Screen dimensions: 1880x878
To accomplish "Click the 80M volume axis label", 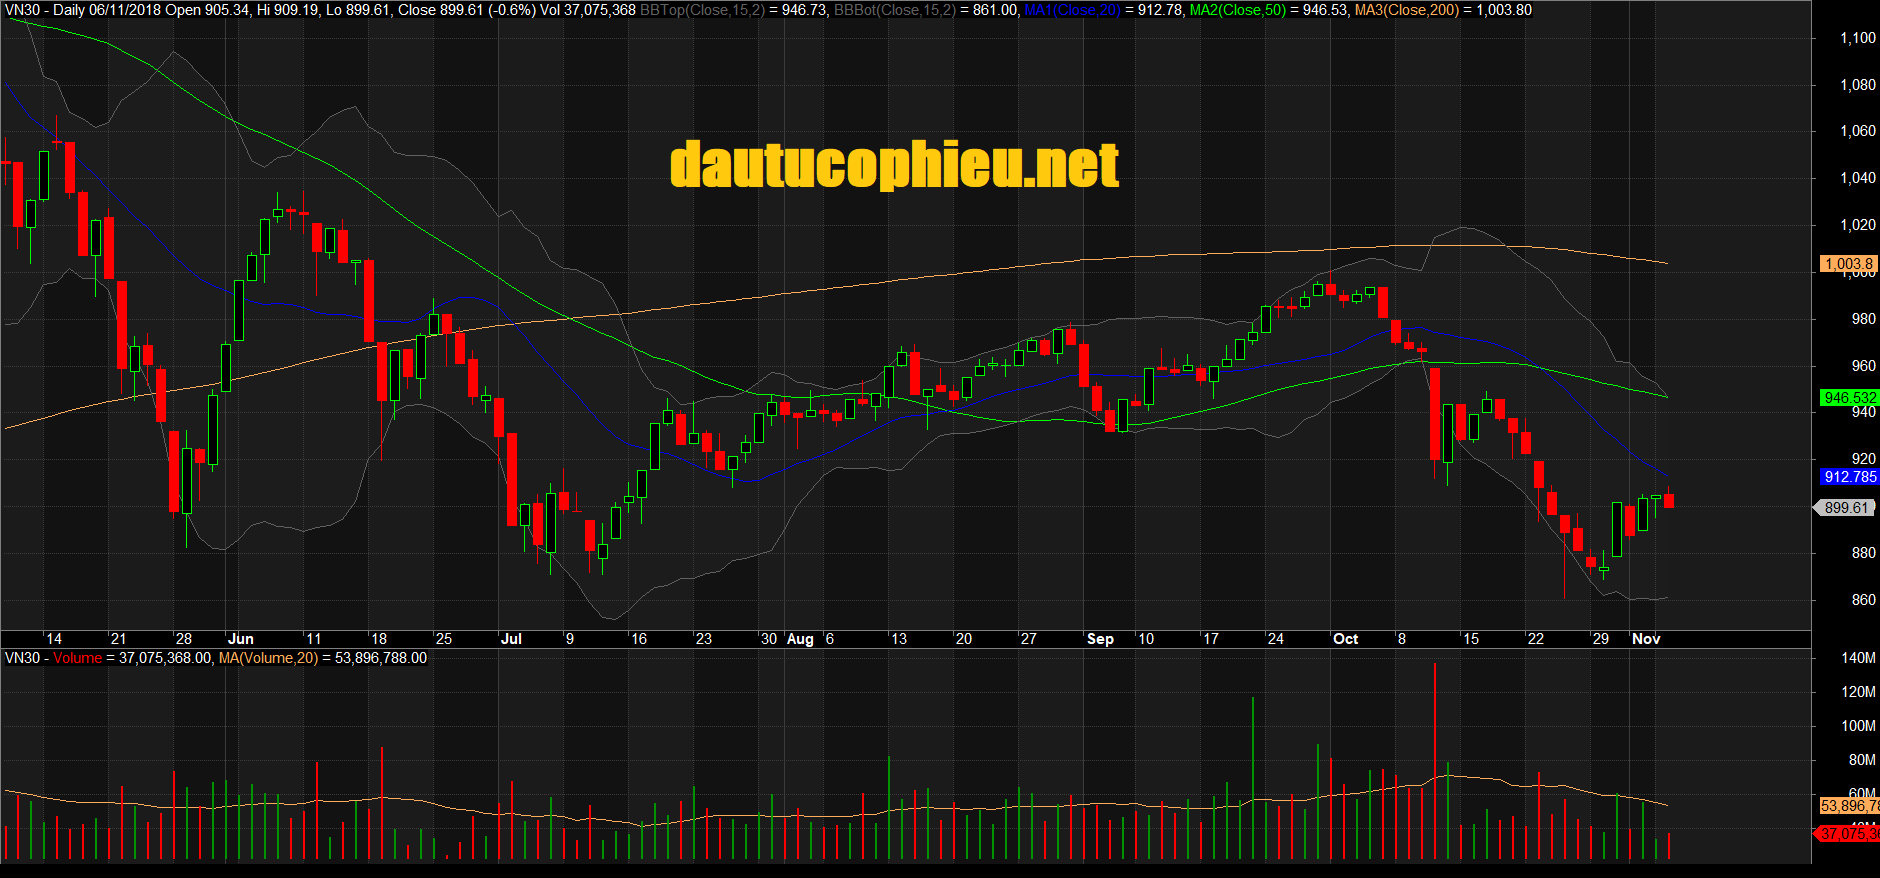I will (1862, 760).
